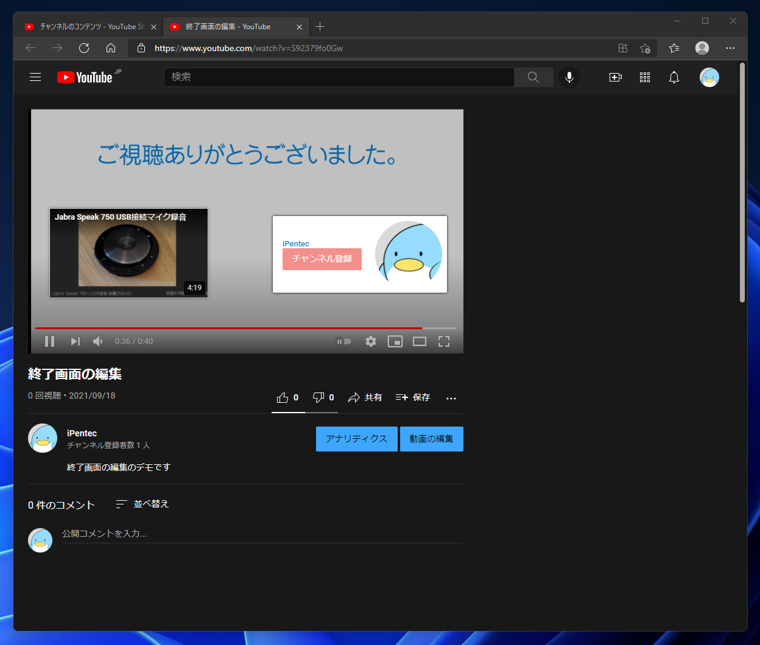Open the iPentec channel name link
The height and width of the screenshot is (645, 760).
(x=81, y=433)
